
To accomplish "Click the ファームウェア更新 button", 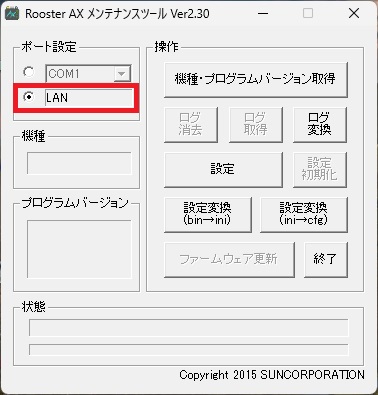I will pyautogui.click(x=229, y=259).
